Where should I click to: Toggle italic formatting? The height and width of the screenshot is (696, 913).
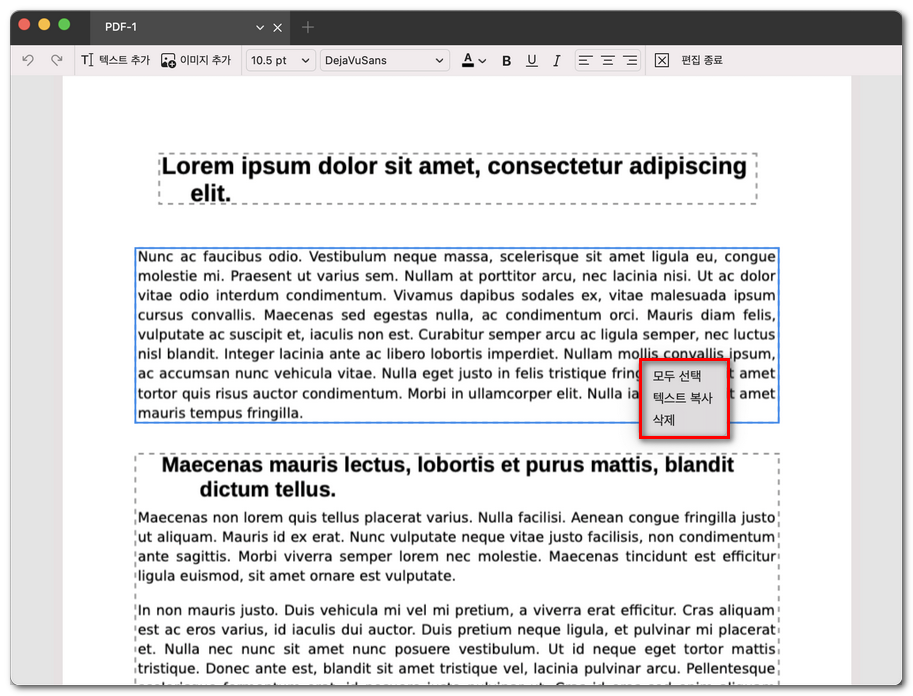557,61
